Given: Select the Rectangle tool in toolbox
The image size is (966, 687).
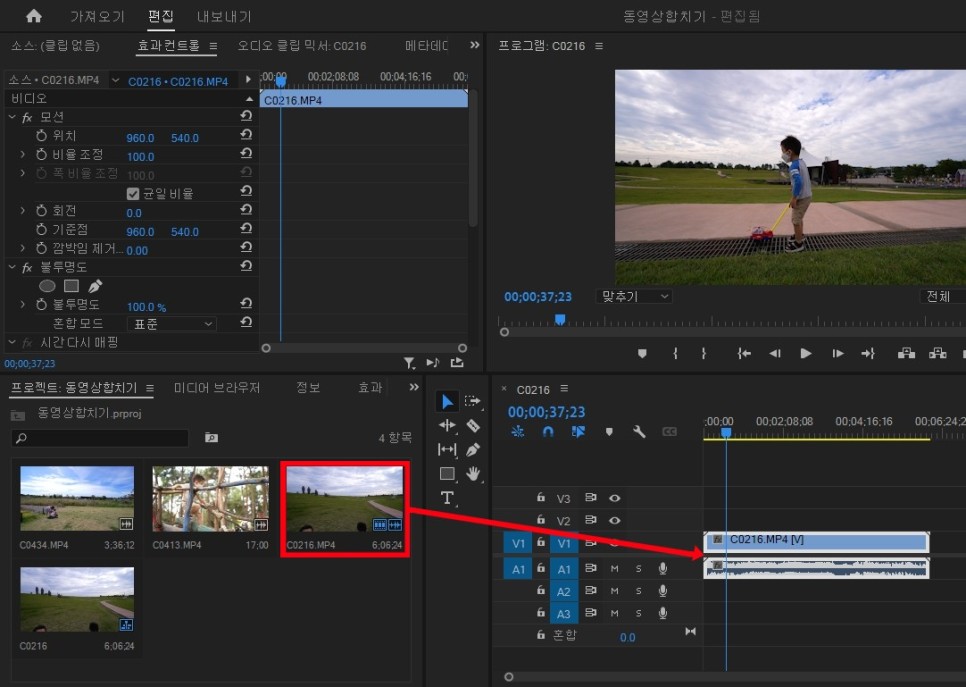Looking at the screenshot, I should 447,473.
